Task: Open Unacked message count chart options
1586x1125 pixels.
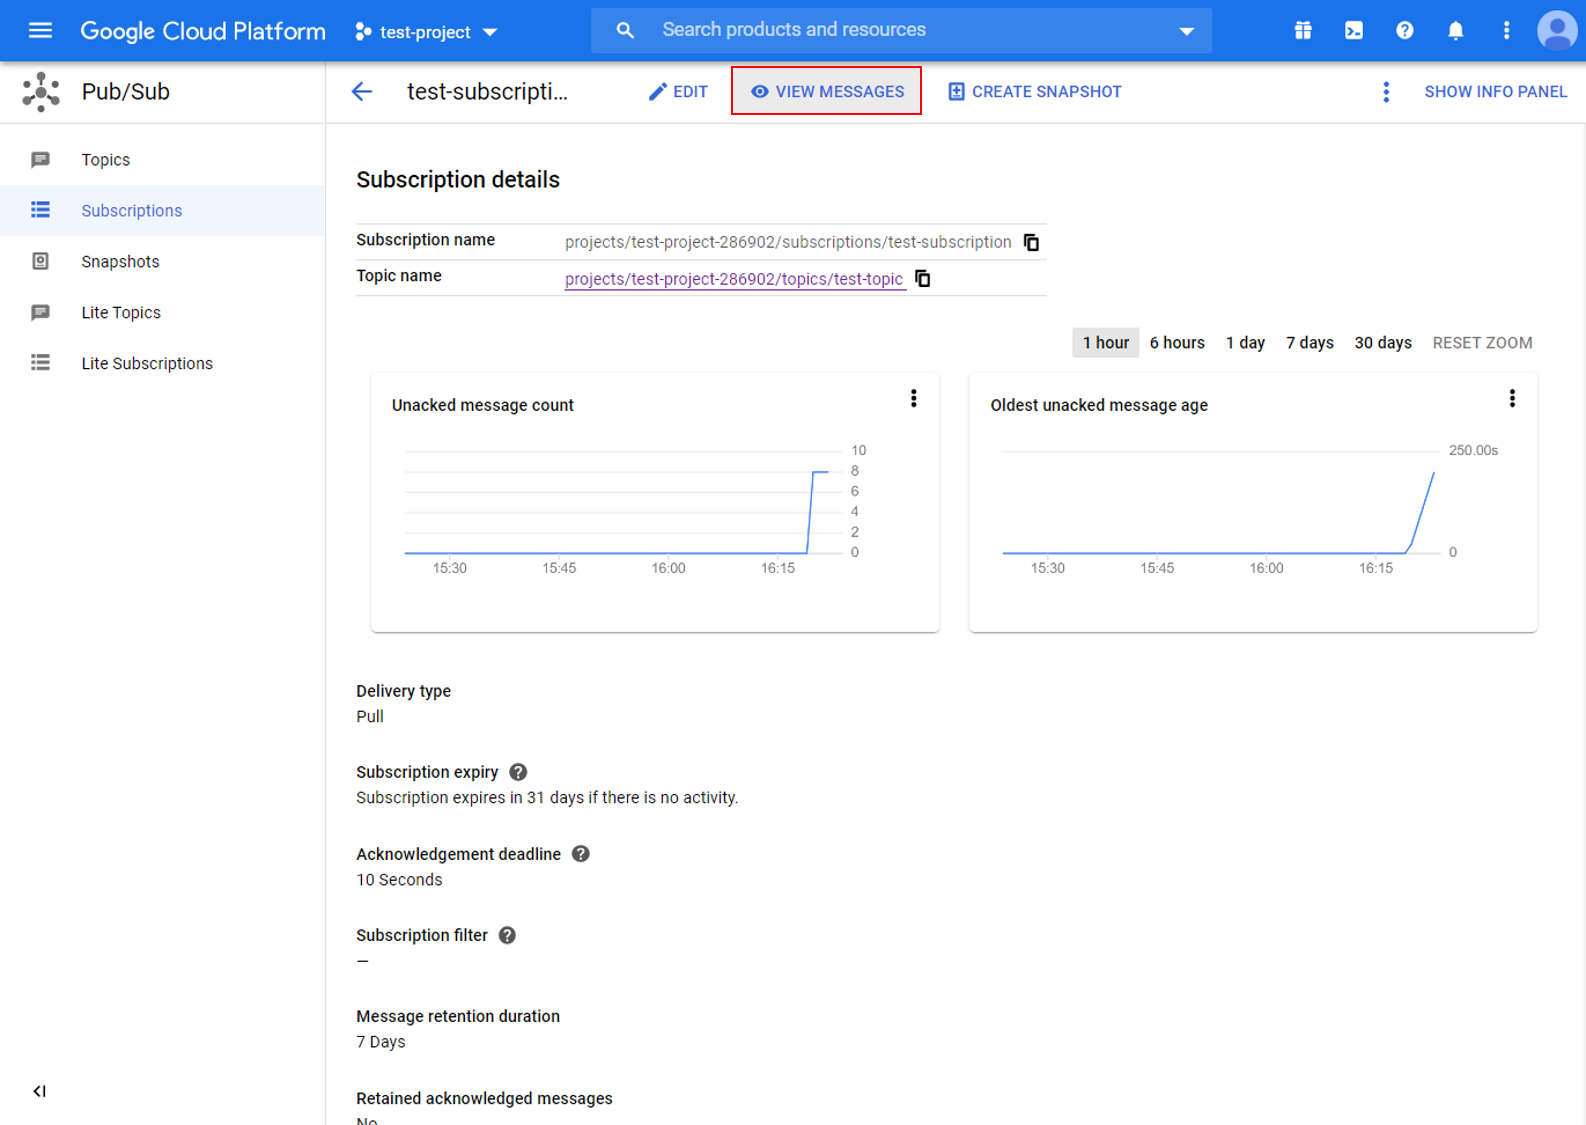Action: point(914,399)
